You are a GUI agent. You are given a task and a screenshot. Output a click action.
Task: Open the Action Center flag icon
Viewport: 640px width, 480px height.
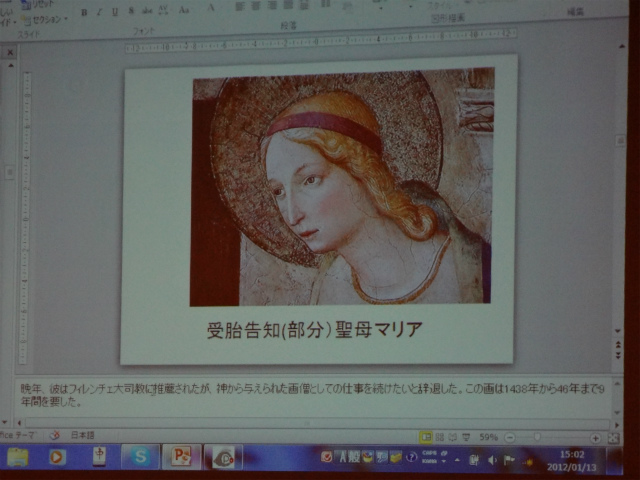[x=509, y=461]
